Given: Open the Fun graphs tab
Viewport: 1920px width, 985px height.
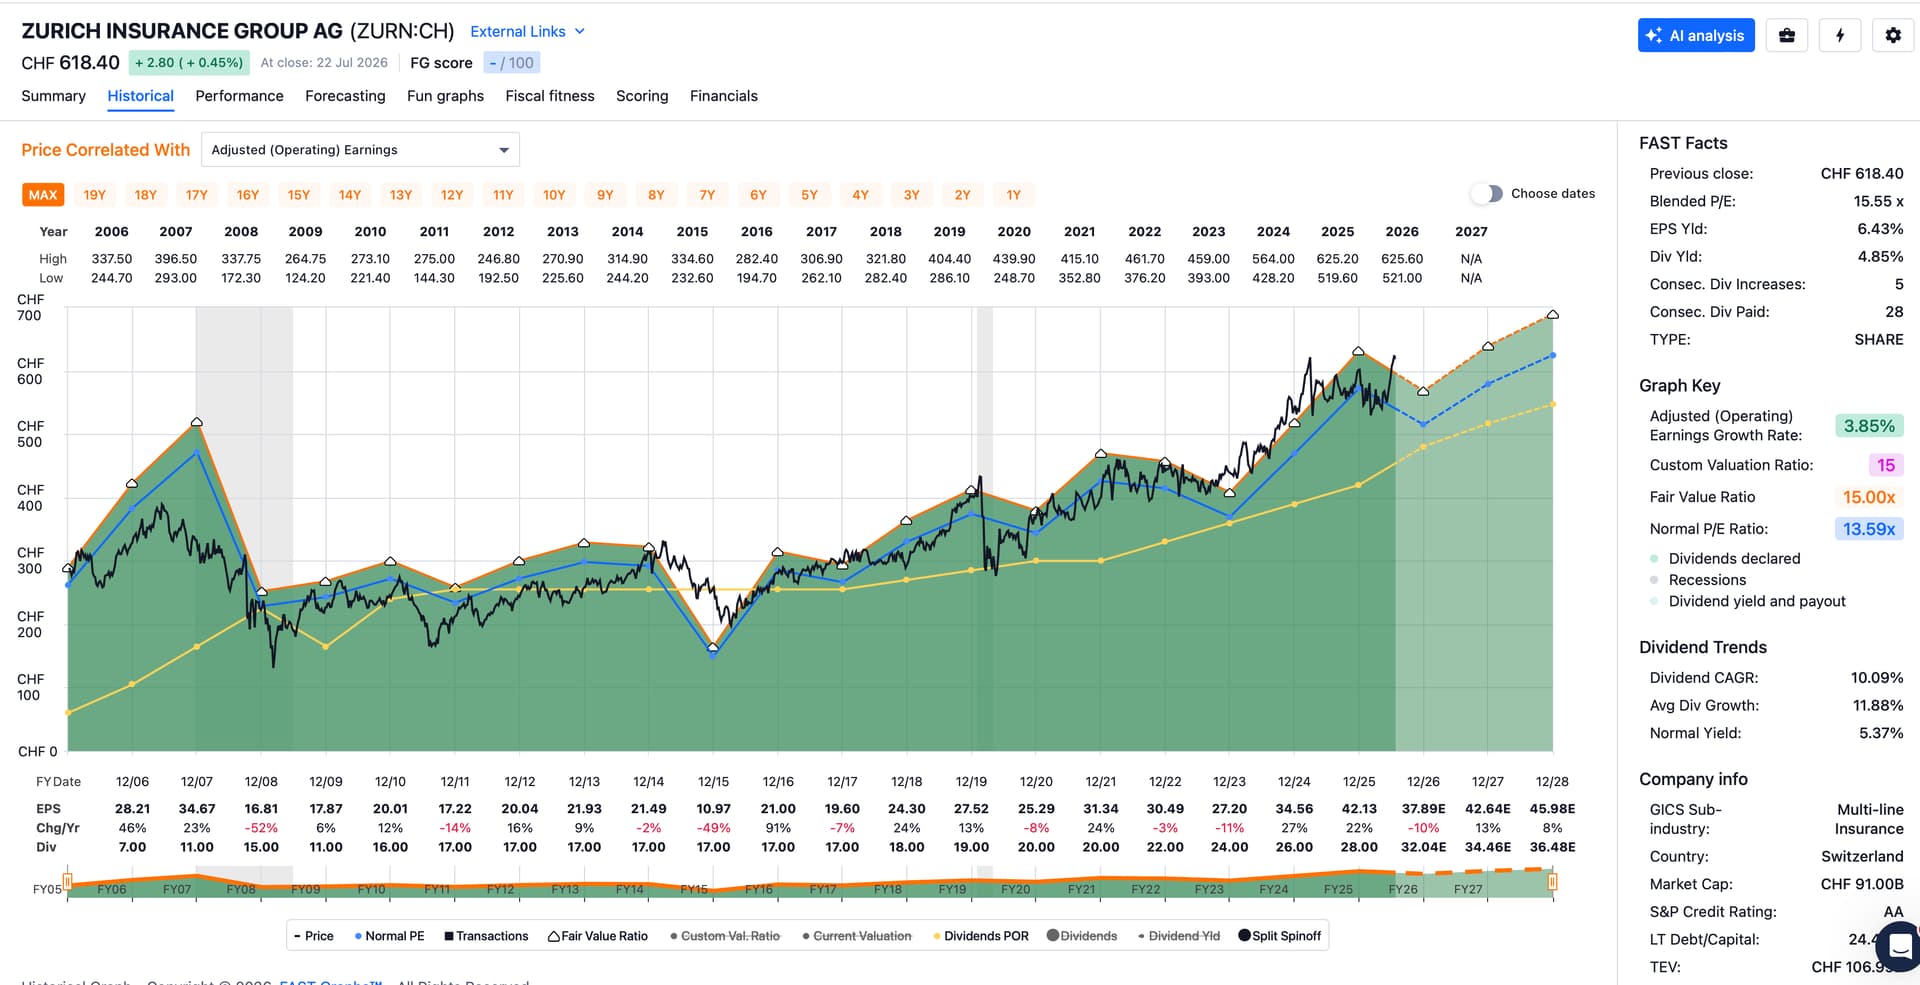Looking at the screenshot, I should [x=445, y=96].
